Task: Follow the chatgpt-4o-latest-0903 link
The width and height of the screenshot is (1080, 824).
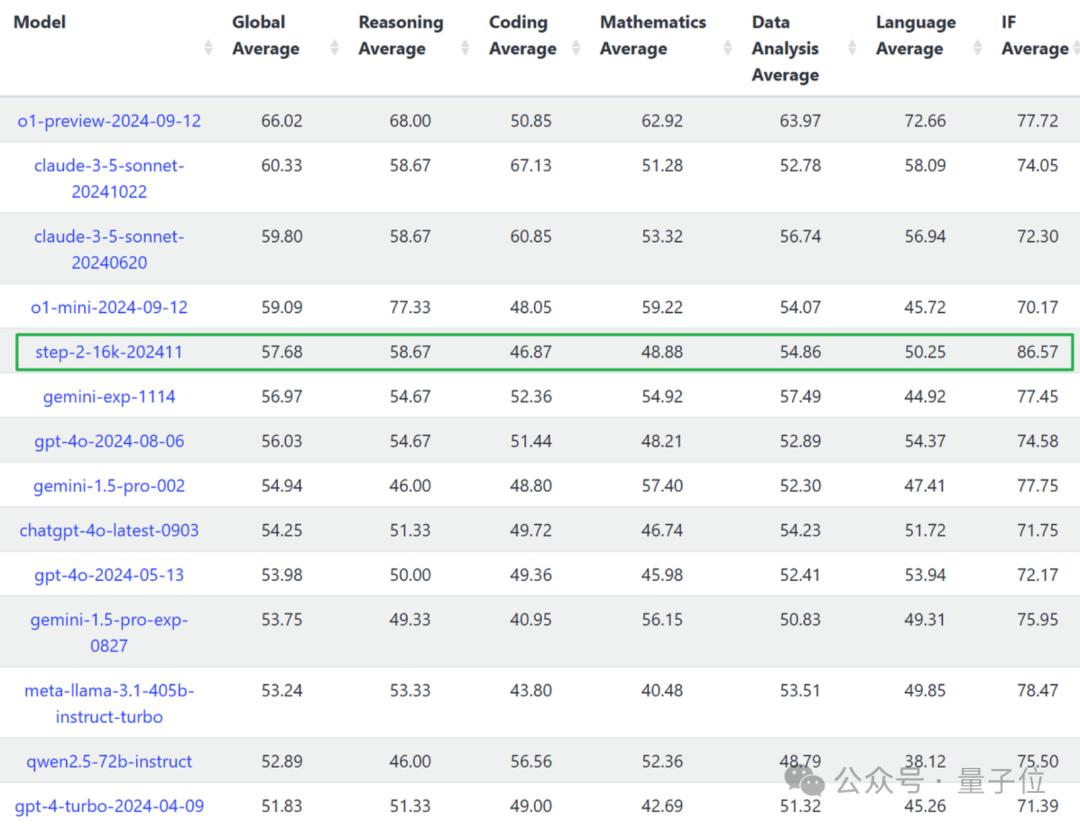Action: click(109, 531)
